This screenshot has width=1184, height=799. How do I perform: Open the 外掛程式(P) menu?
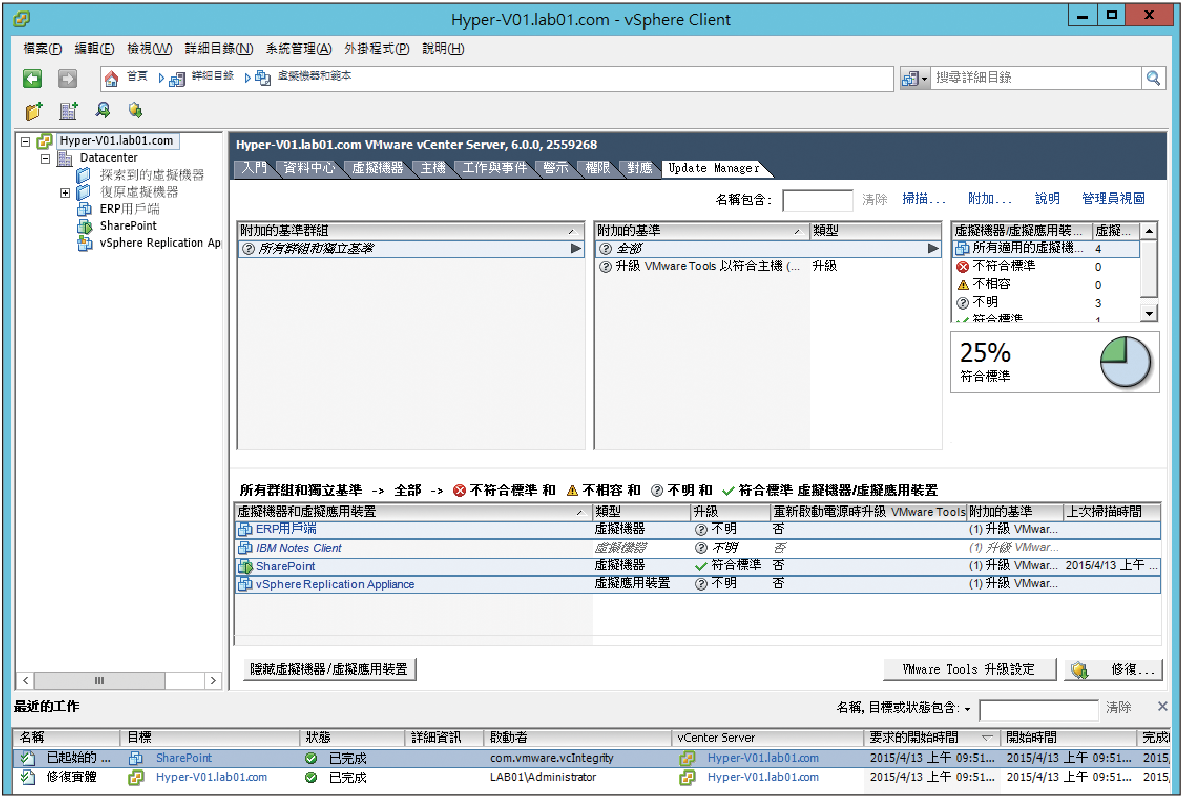click(x=377, y=48)
